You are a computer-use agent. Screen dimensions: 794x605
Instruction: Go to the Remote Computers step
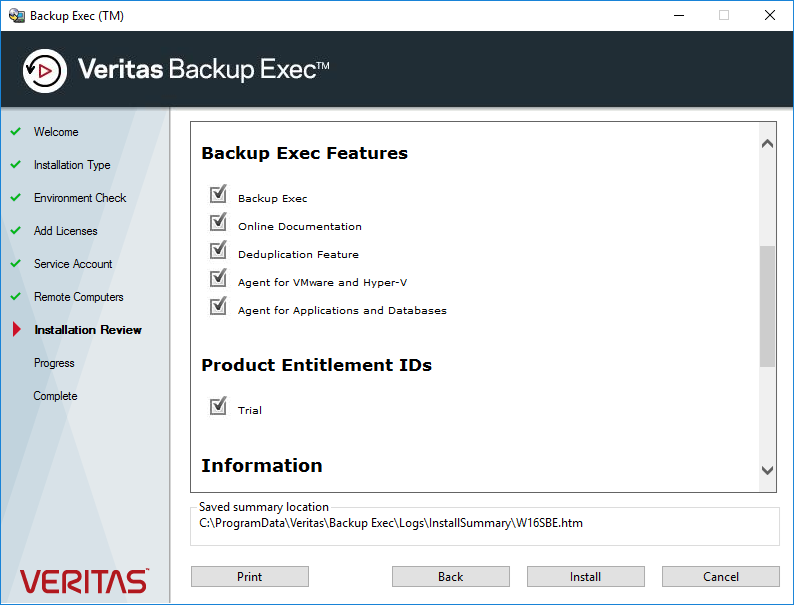pos(78,297)
